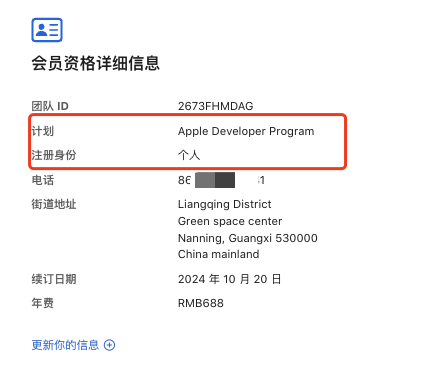Click the membership ID card icon
The width and height of the screenshot is (431, 375).
click(47, 30)
